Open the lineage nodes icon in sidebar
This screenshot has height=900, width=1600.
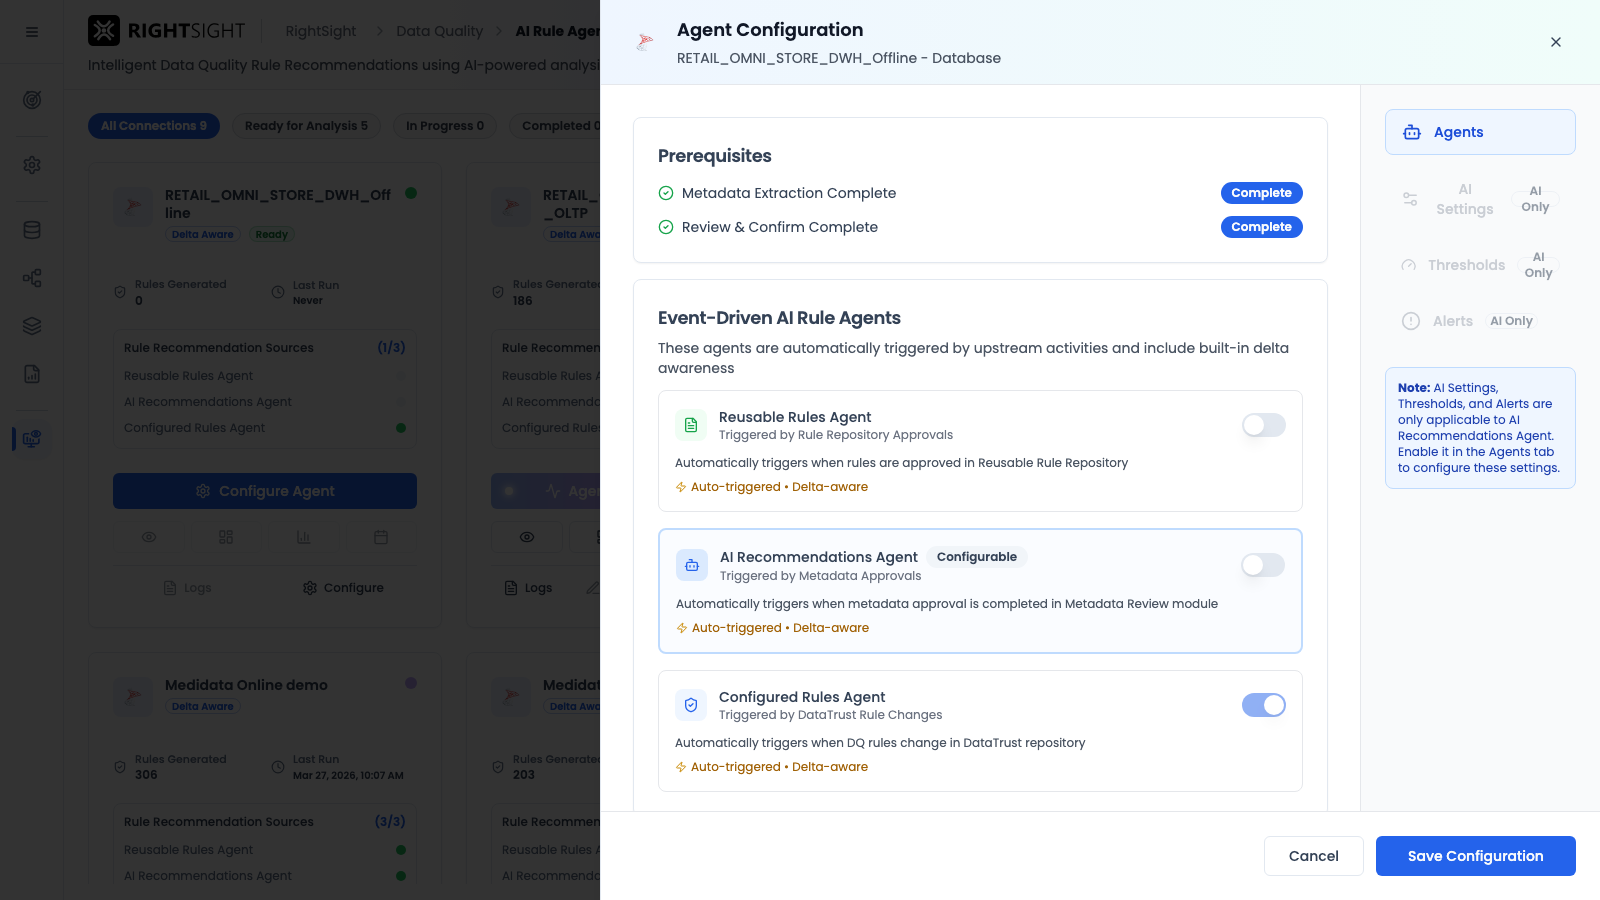[x=32, y=278]
